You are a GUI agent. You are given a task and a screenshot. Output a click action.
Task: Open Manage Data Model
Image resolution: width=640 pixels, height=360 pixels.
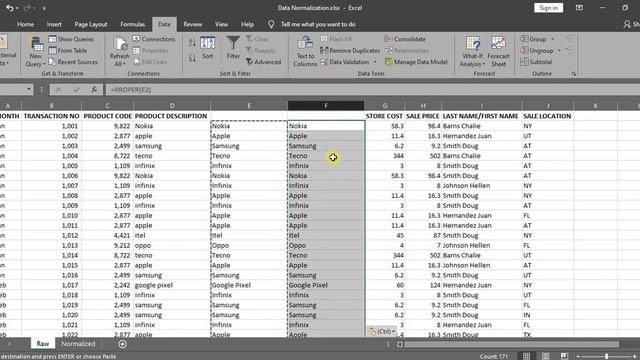(x=416, y=62)
